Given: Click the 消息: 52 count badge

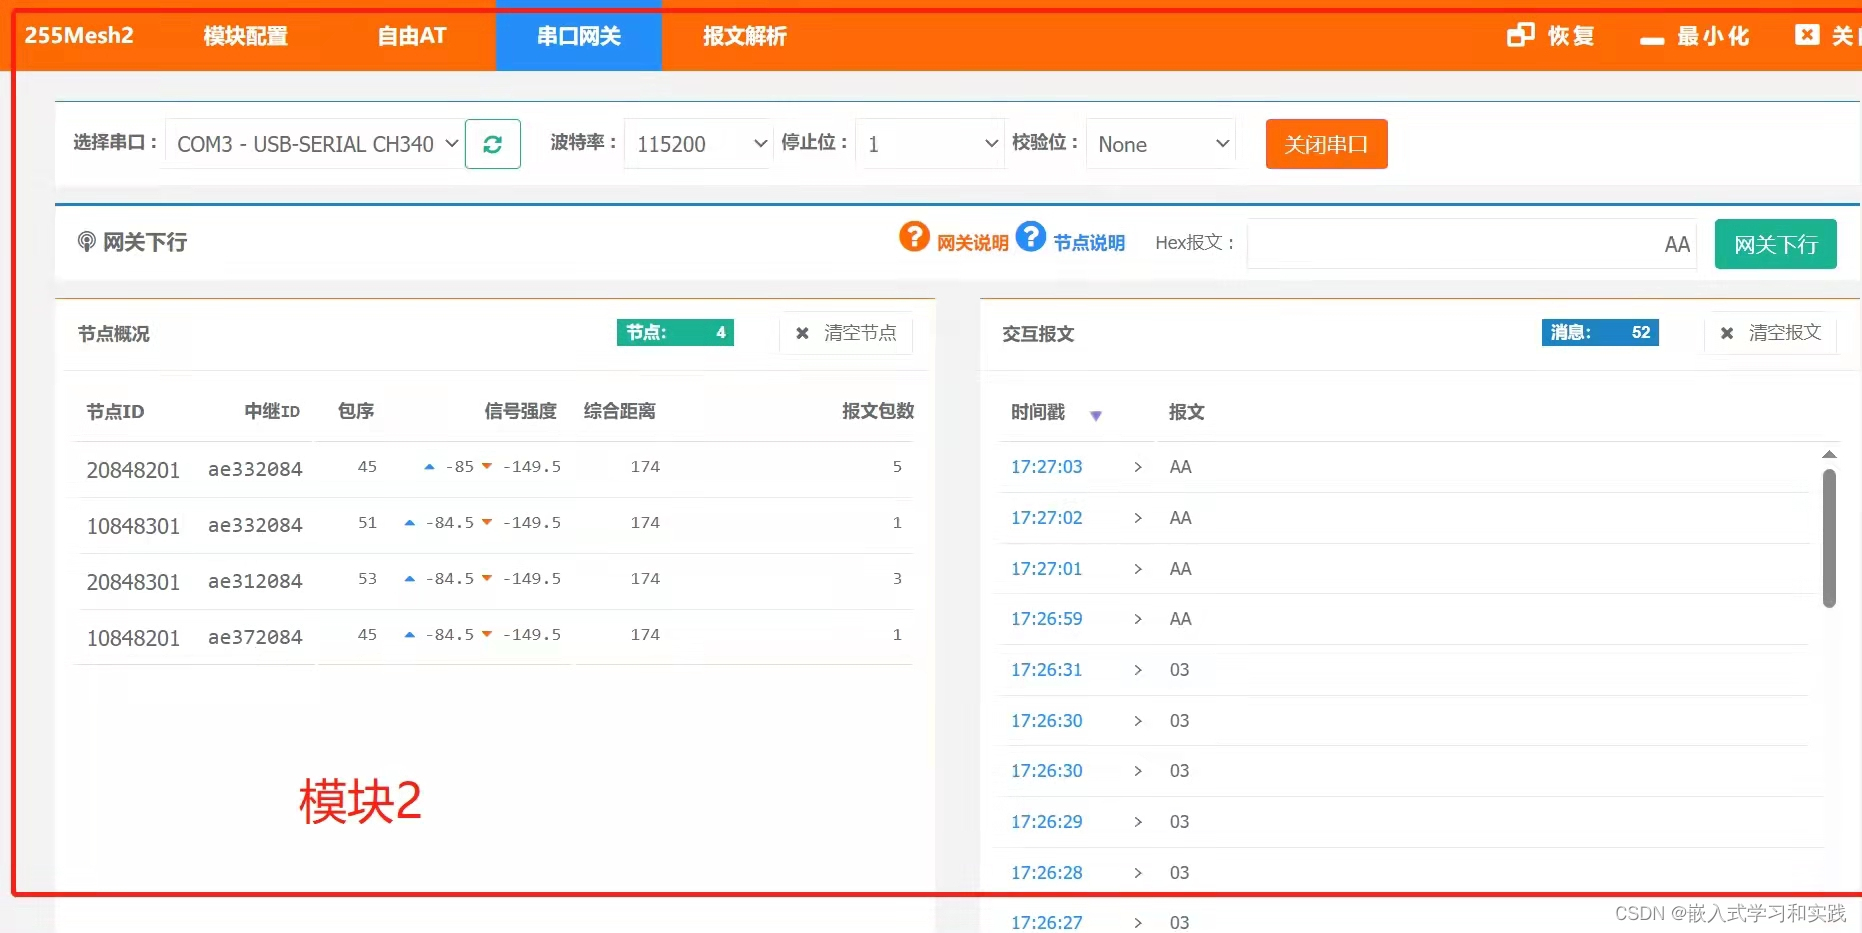Looking at the screenshot, I should coord(1600,333).
